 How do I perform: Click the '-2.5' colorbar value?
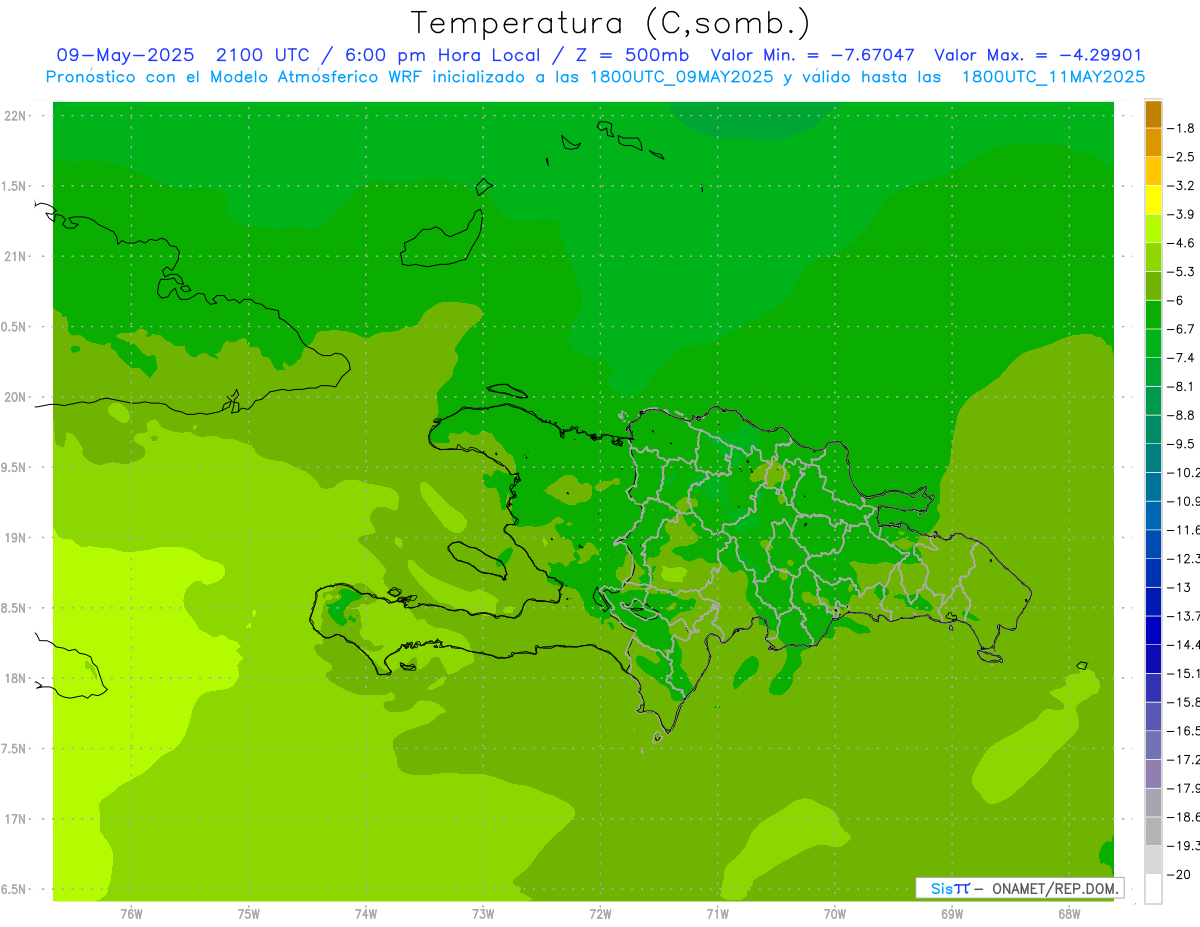(x=1182, y=157)
